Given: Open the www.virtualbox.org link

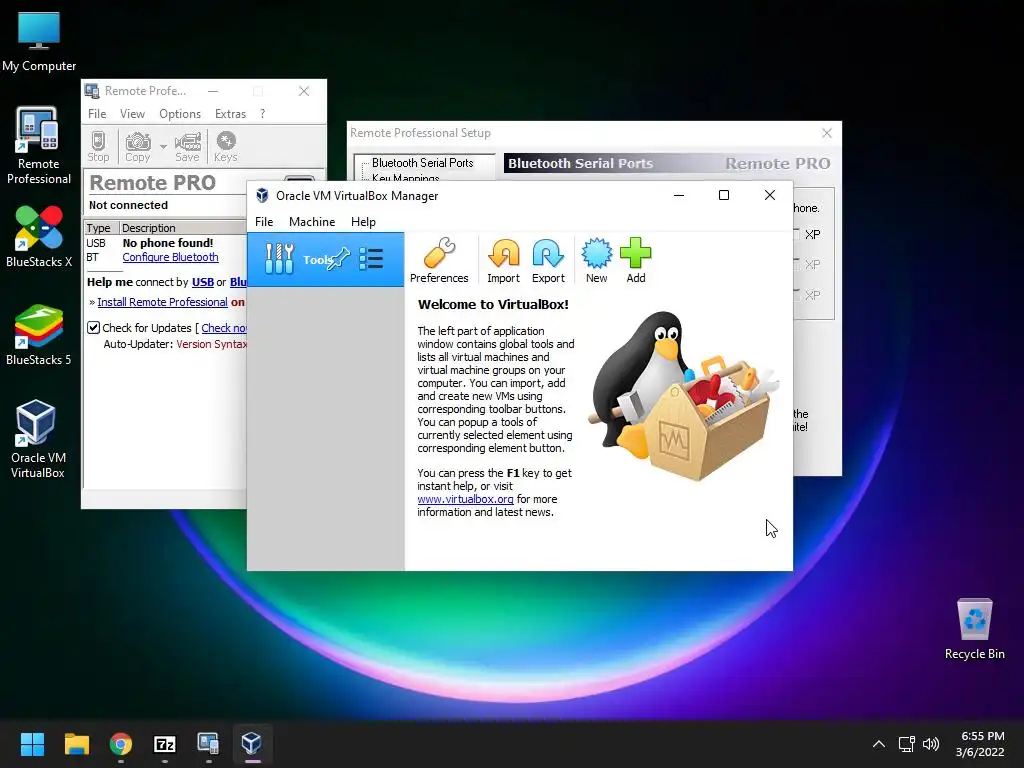Looking at the screenshot, I should point(465,499).
